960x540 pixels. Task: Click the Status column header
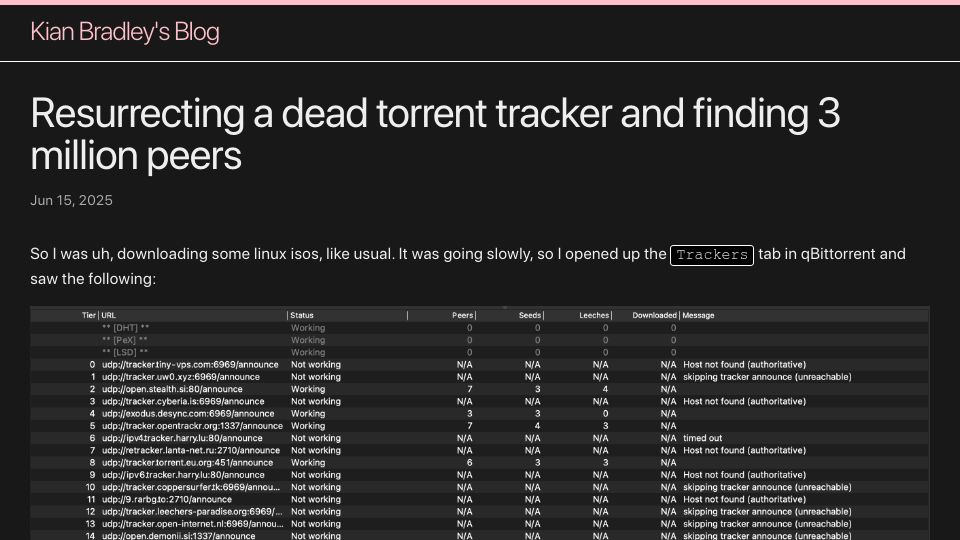(302, 315)
